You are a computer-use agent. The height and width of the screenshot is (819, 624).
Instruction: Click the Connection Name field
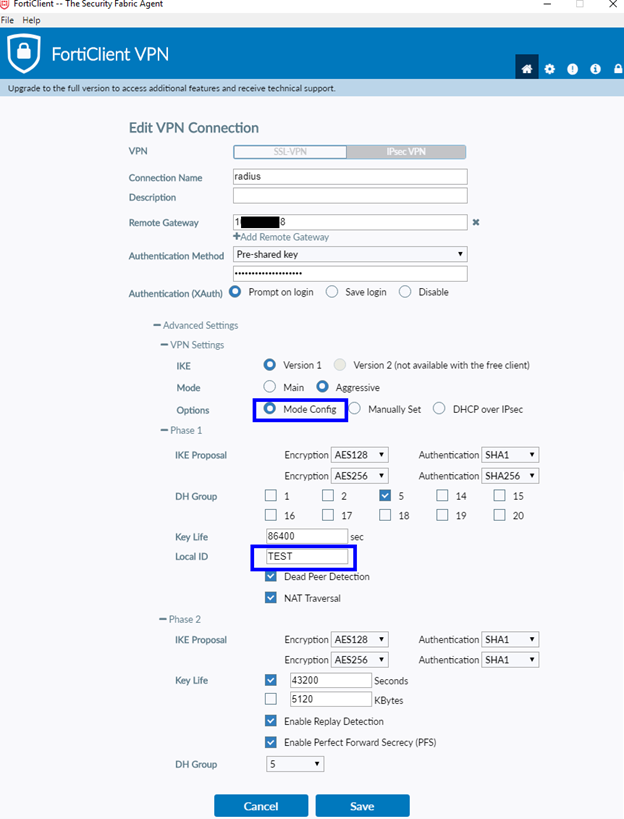click(350, 177)
